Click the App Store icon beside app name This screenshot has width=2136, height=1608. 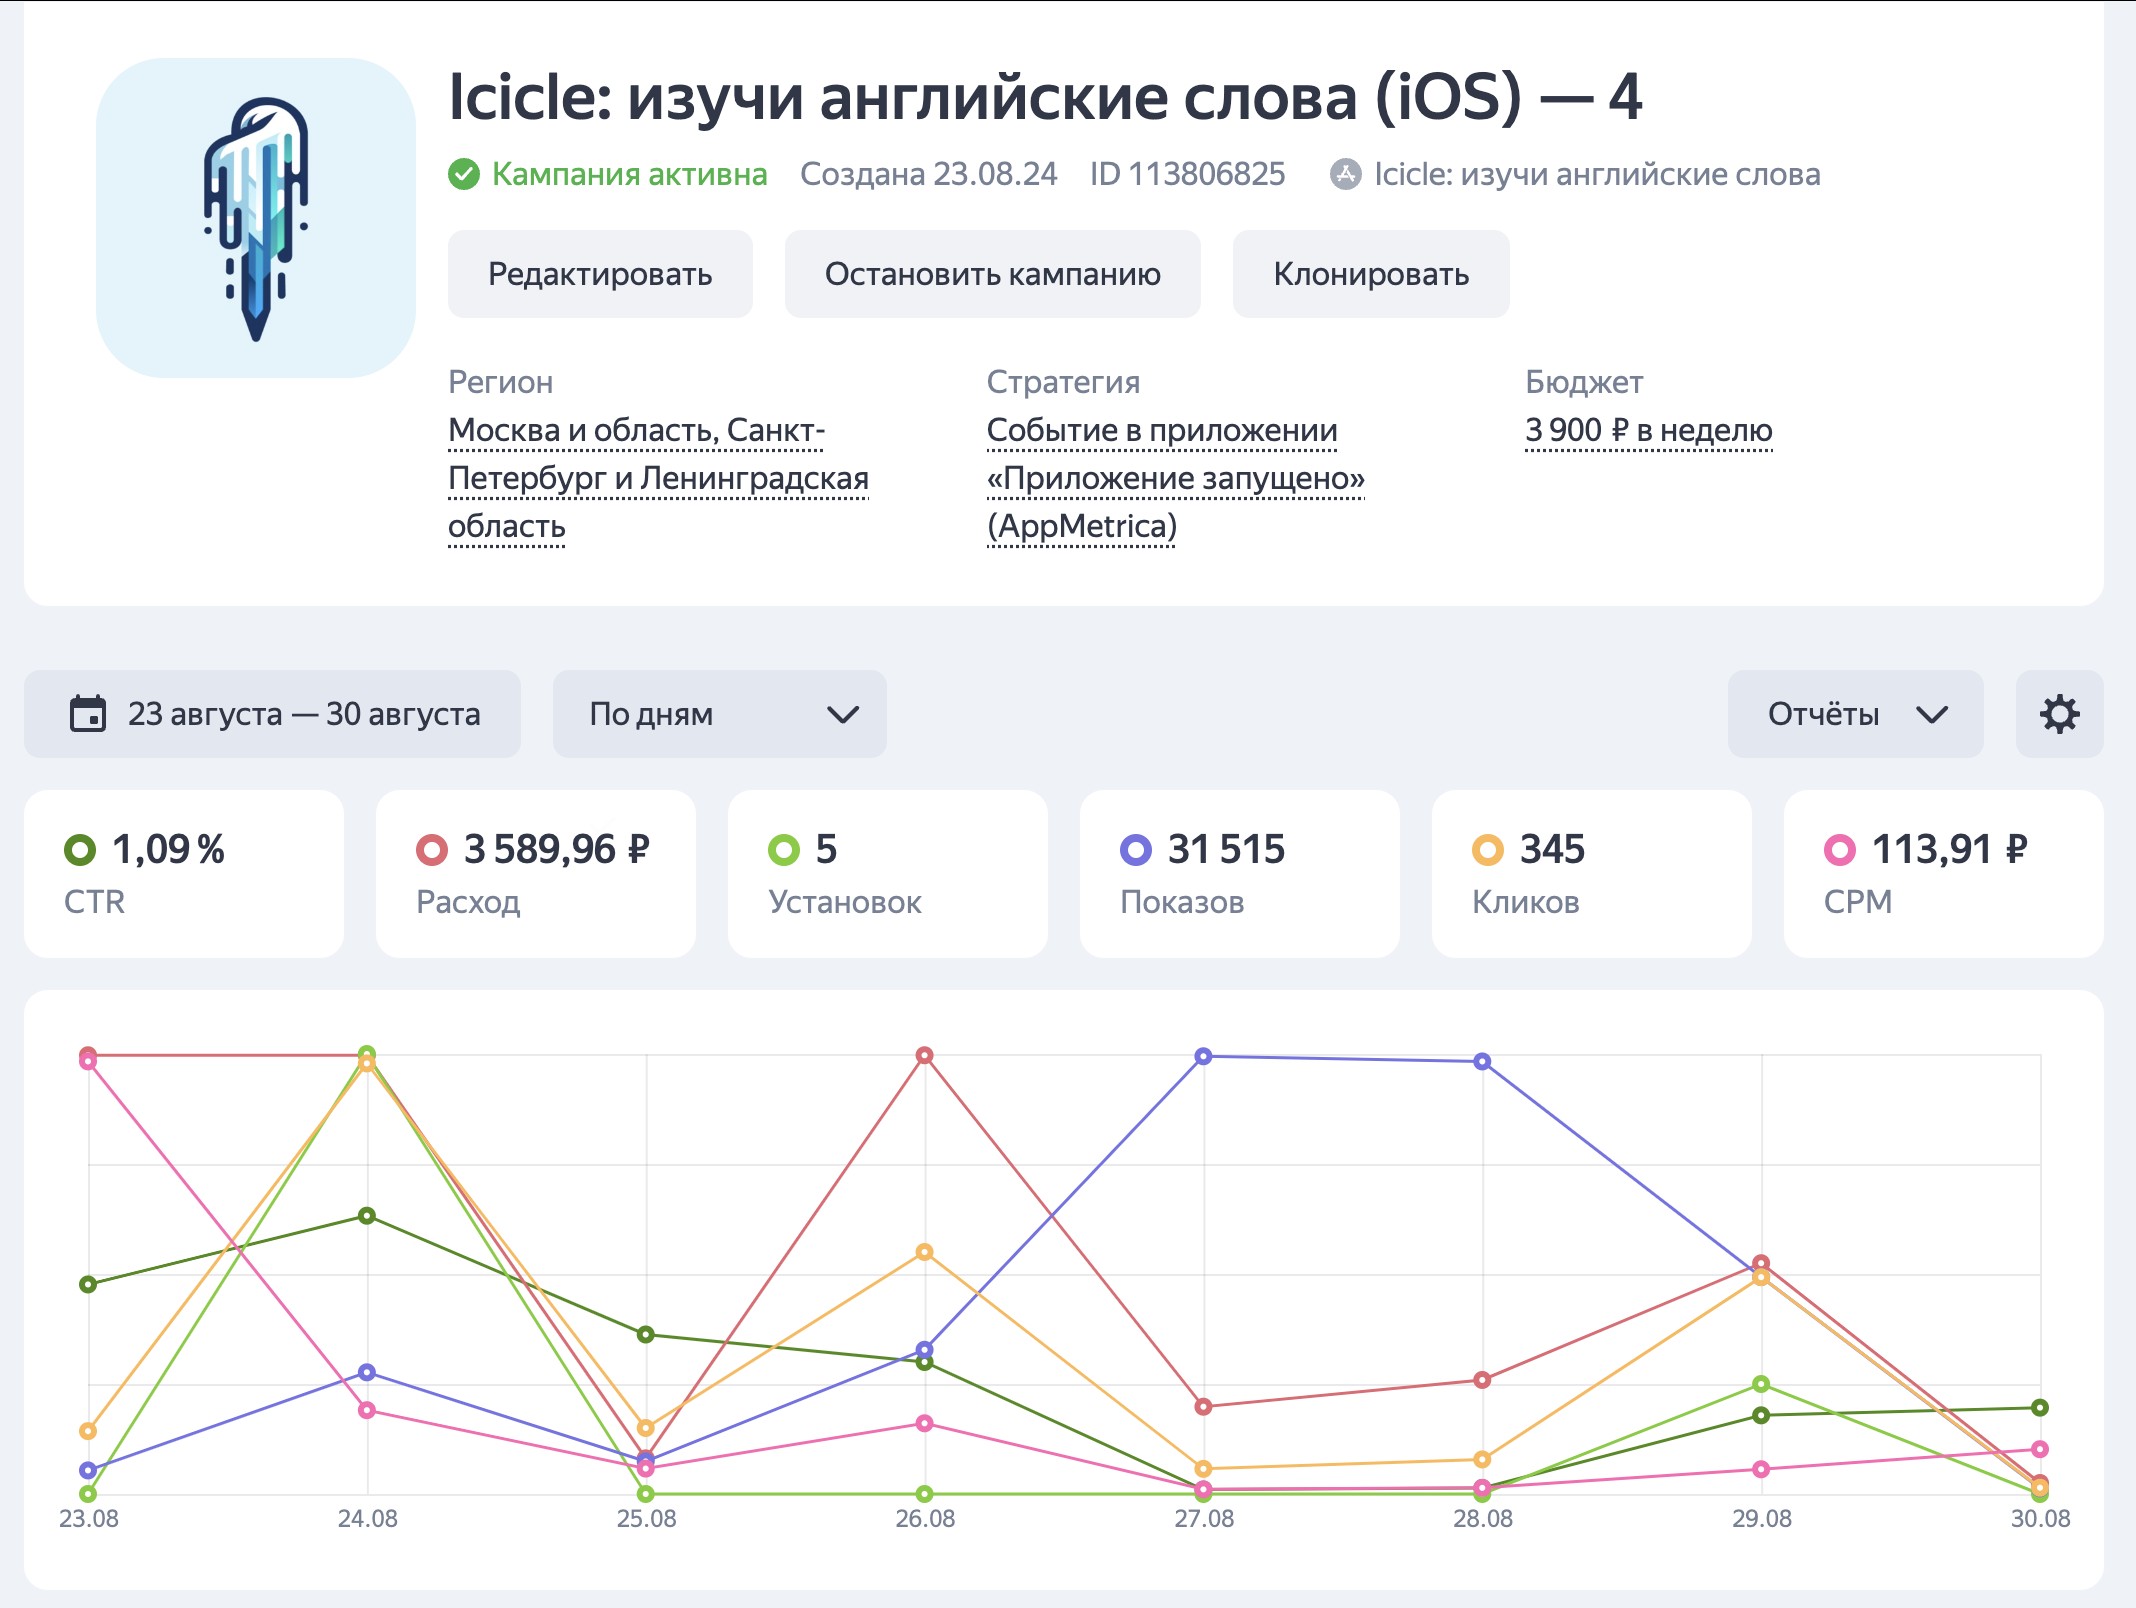click(x=1345, y=174)
